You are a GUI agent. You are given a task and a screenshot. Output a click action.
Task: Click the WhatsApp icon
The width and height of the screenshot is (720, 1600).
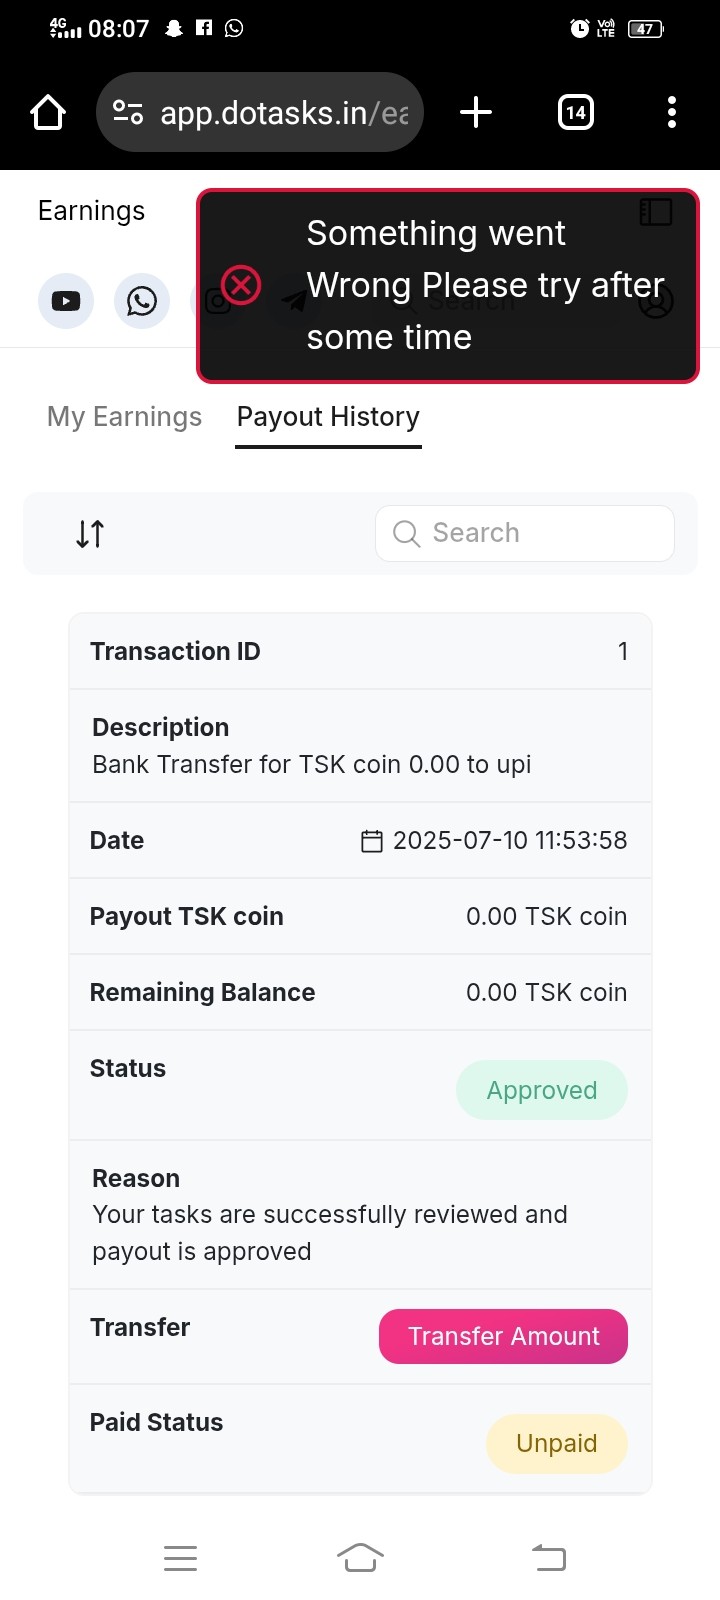(142, 301)
